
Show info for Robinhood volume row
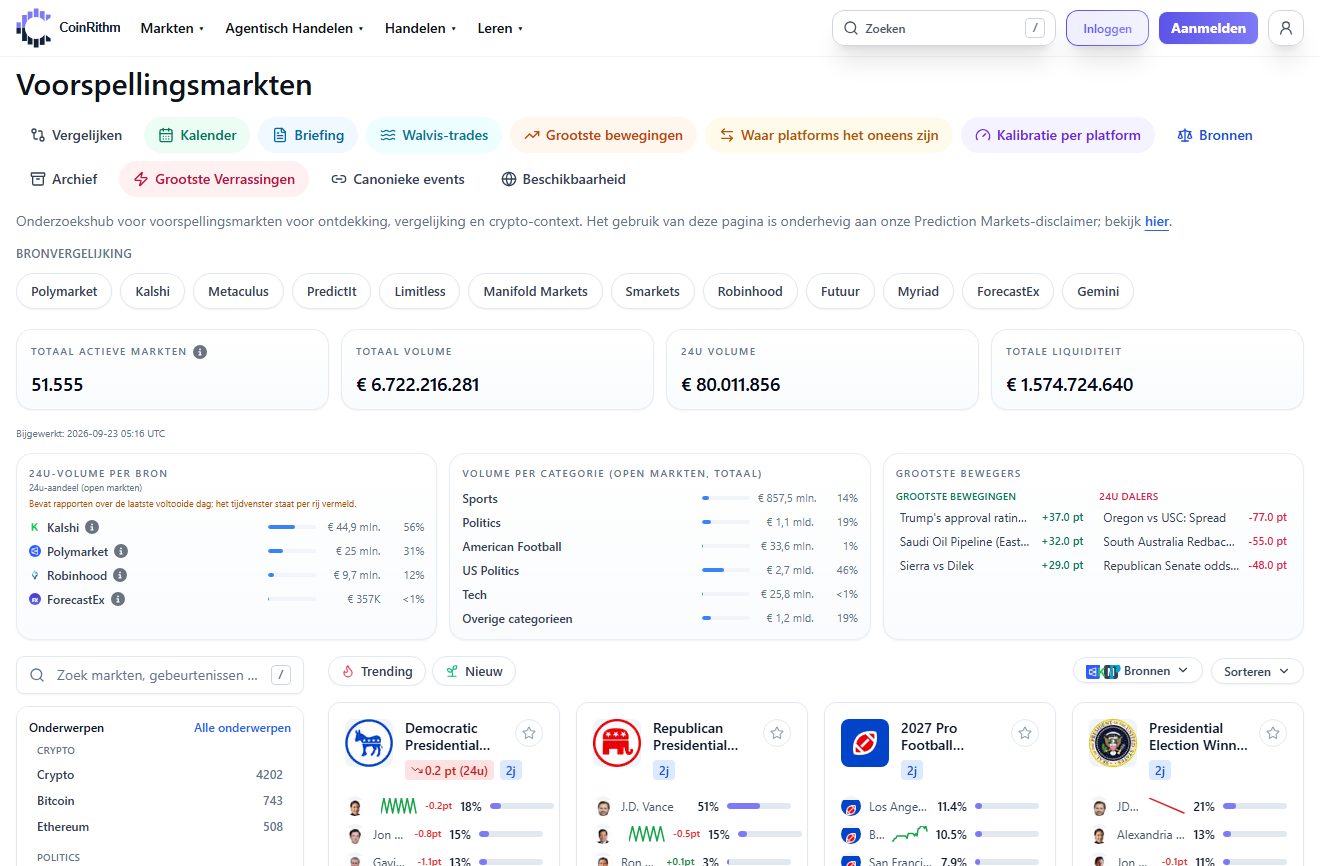point(120,575)
